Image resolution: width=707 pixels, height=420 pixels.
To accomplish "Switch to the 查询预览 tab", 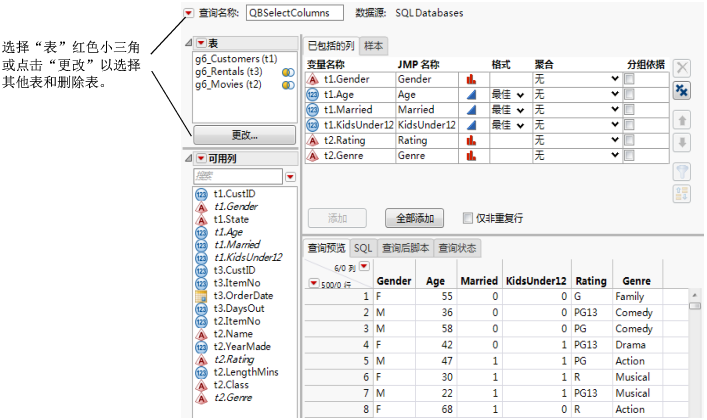I will (x=326, y=248).
